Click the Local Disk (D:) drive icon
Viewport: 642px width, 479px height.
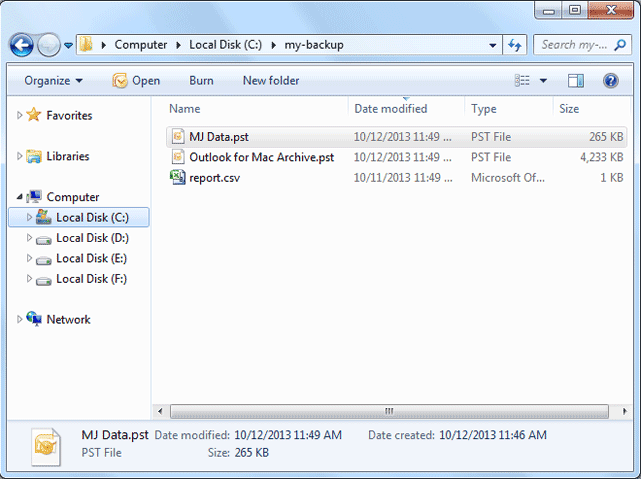pyautogui.click(x=43, y=240)
